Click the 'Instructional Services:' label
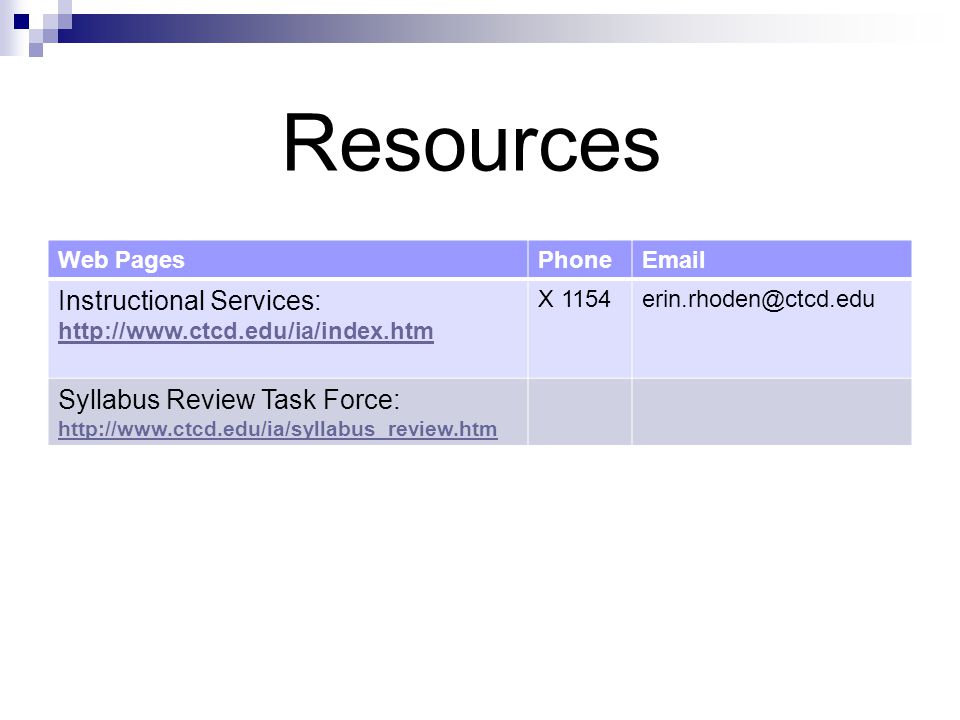960x720 pixels. 189,301
